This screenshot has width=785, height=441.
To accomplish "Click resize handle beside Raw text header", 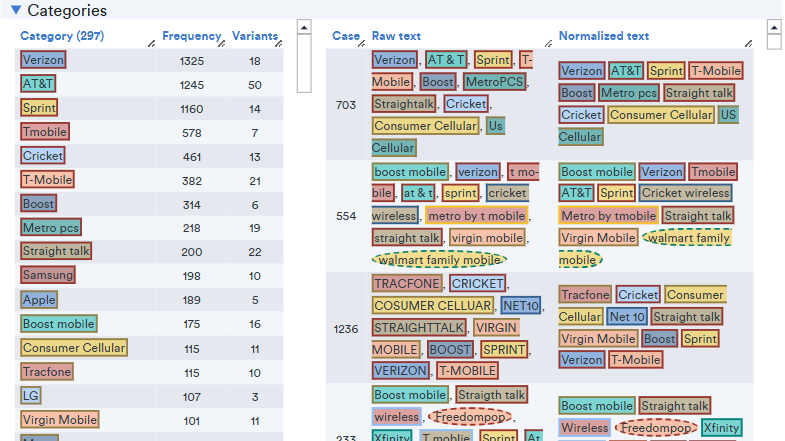I will pyautogui.click(x=546, y=43).
